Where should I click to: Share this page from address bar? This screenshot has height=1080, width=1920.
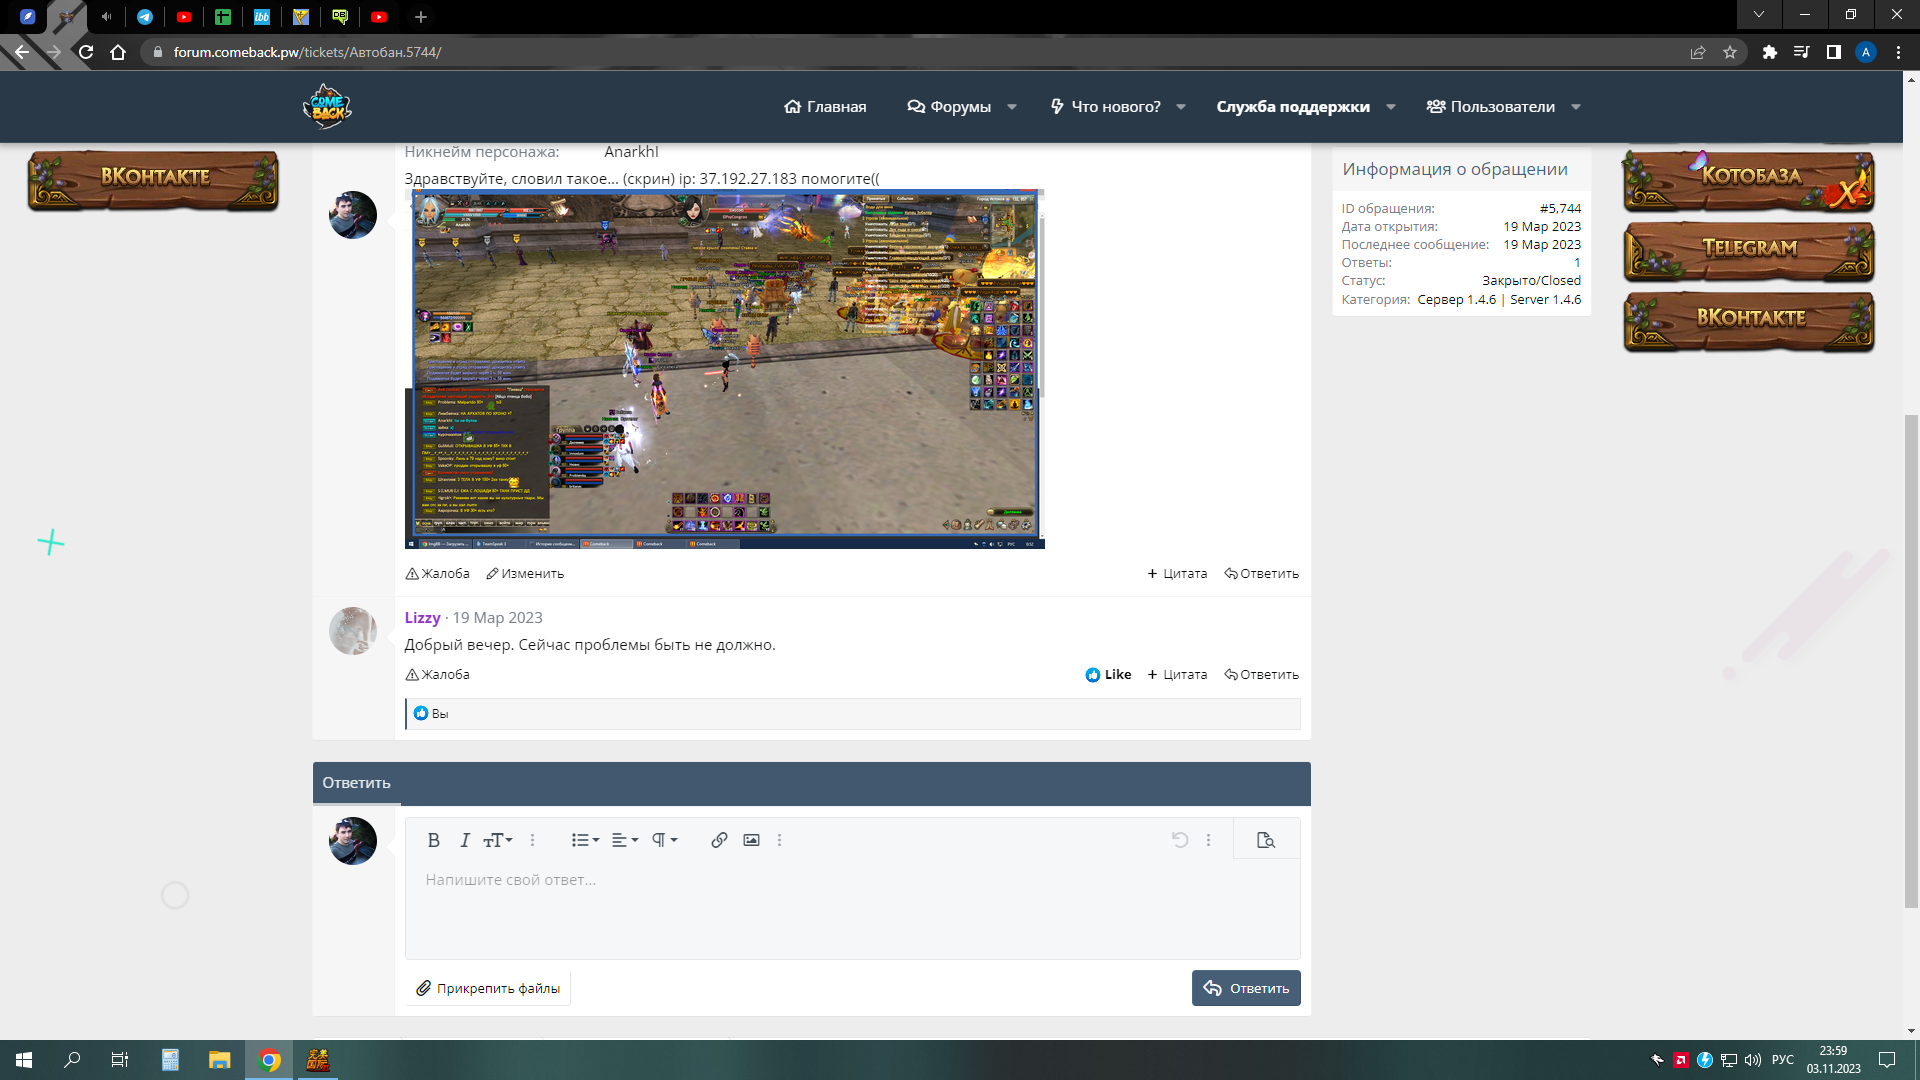(x=1698, y=52)
